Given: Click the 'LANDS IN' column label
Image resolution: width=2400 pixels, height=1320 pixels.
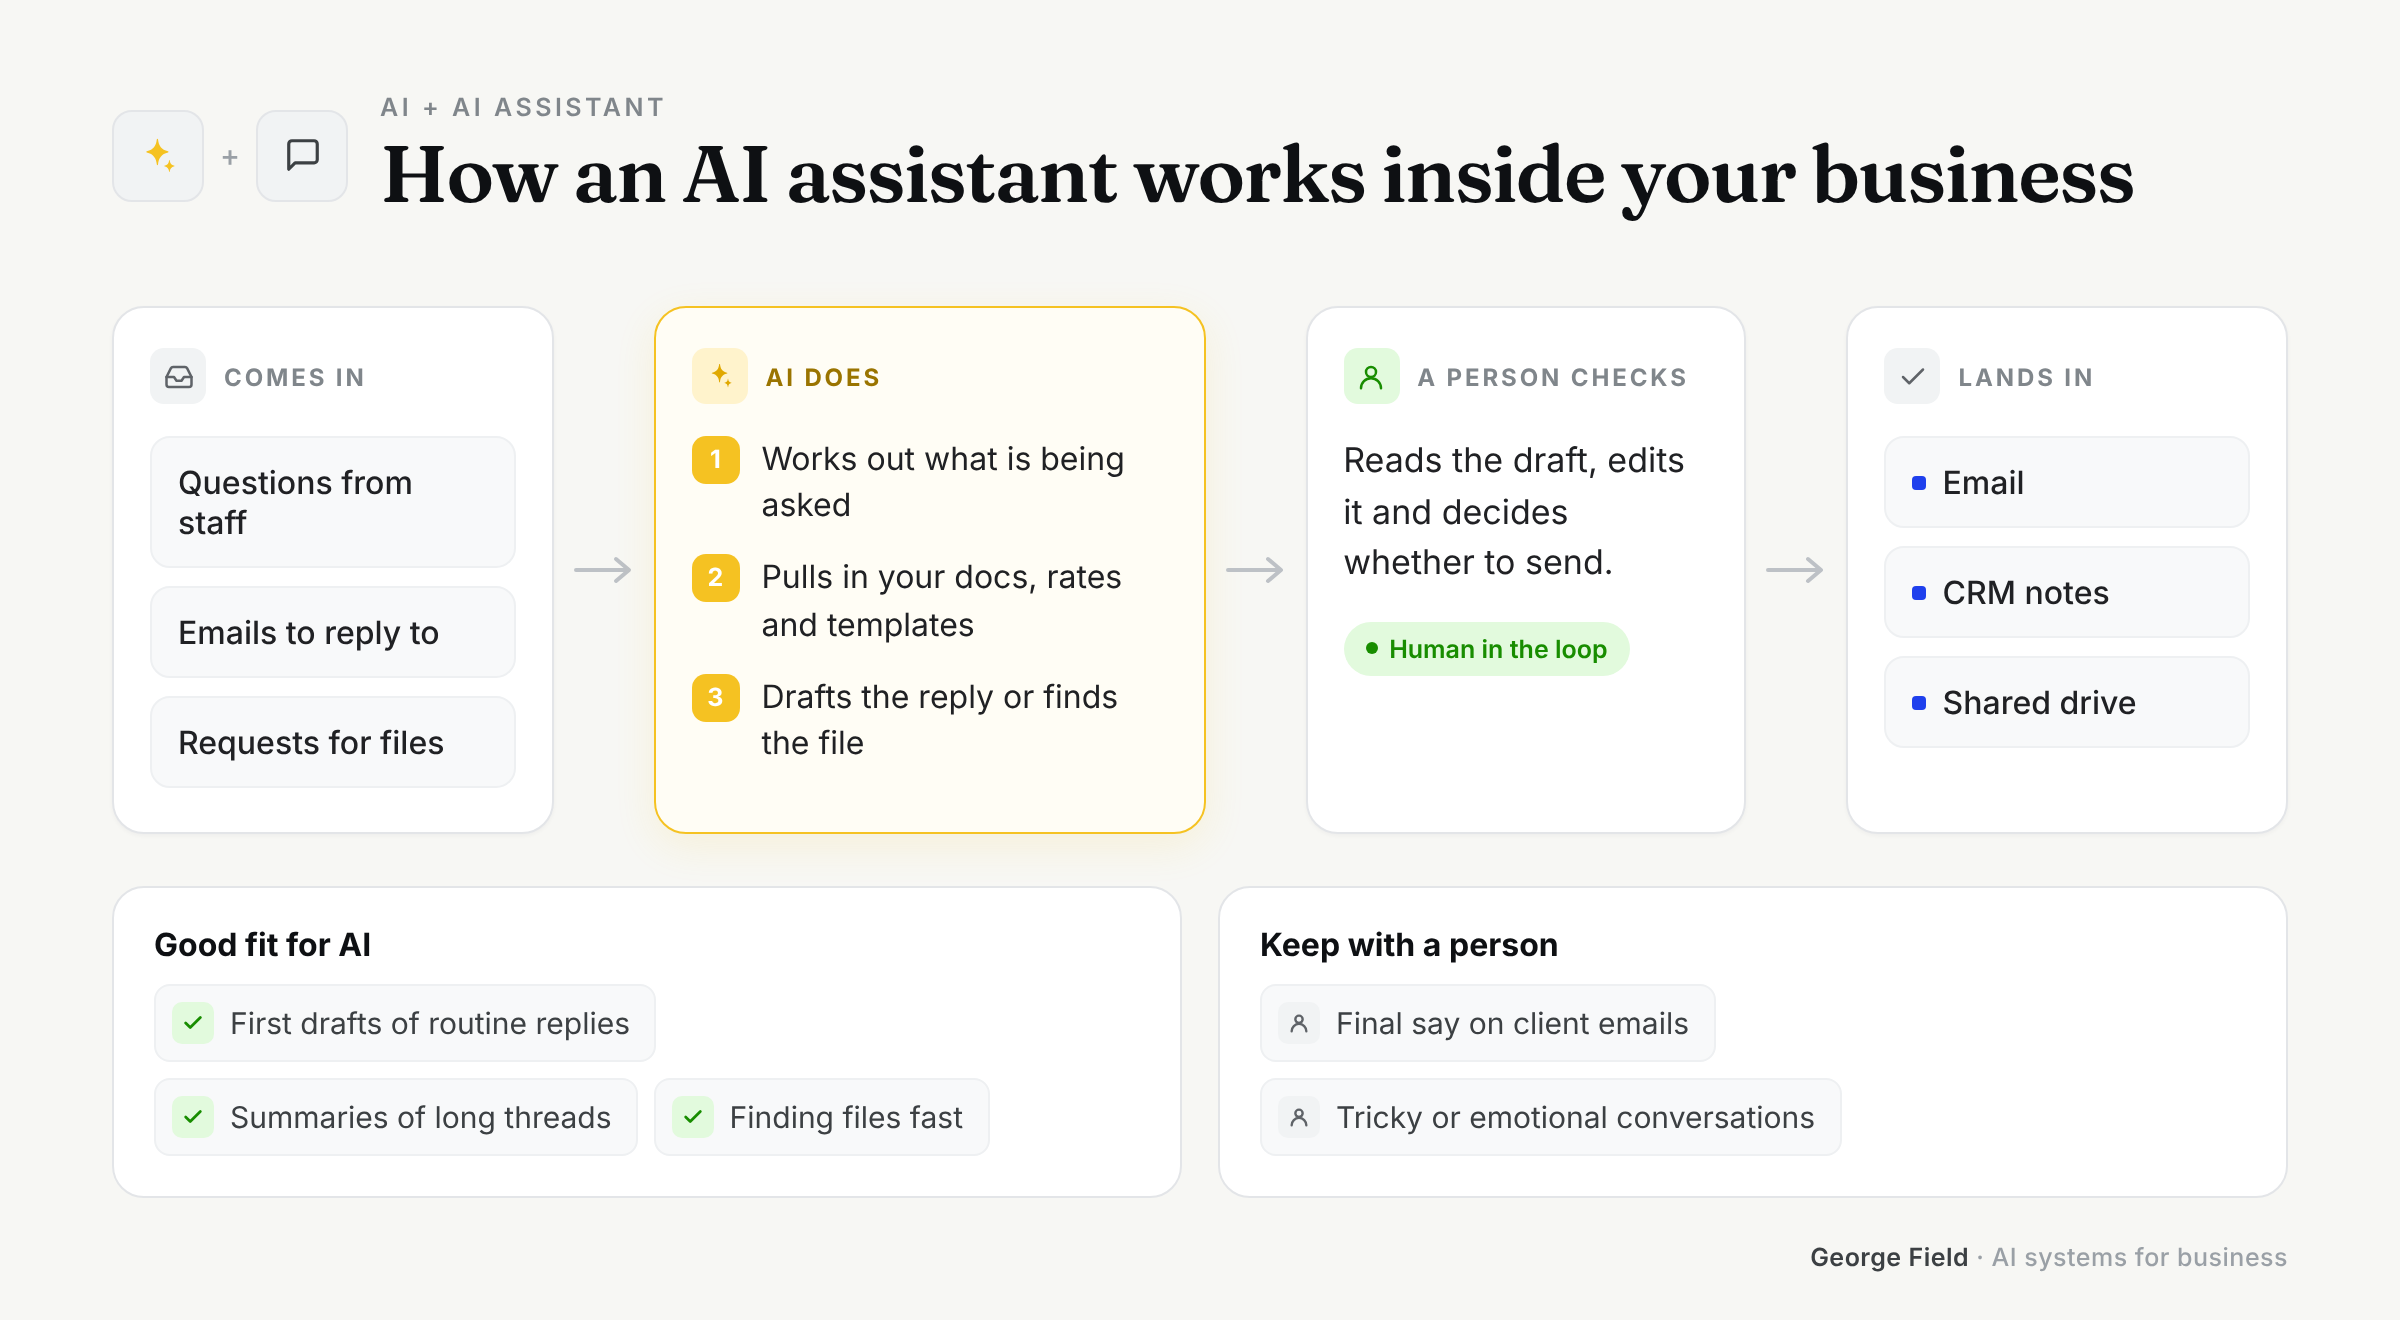Looking at the screenshot, I should 2026,377.
